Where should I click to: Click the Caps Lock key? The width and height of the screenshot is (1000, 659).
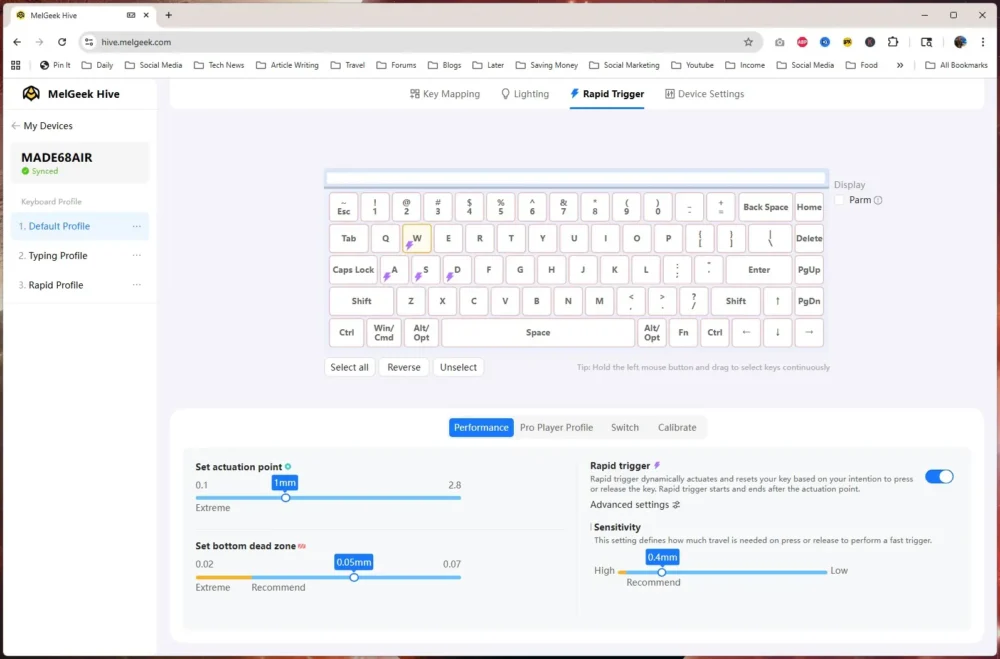tap(353, 270)
